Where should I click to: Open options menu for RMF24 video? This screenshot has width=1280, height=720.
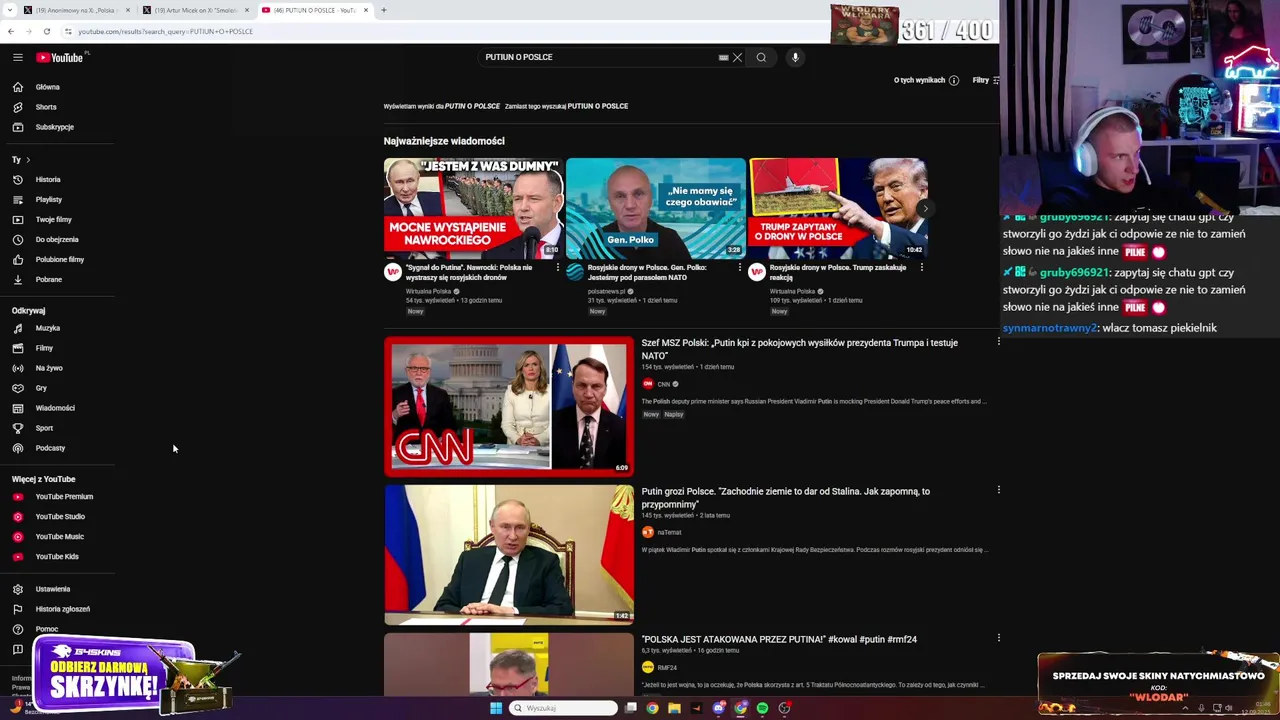tap(998, 638)
